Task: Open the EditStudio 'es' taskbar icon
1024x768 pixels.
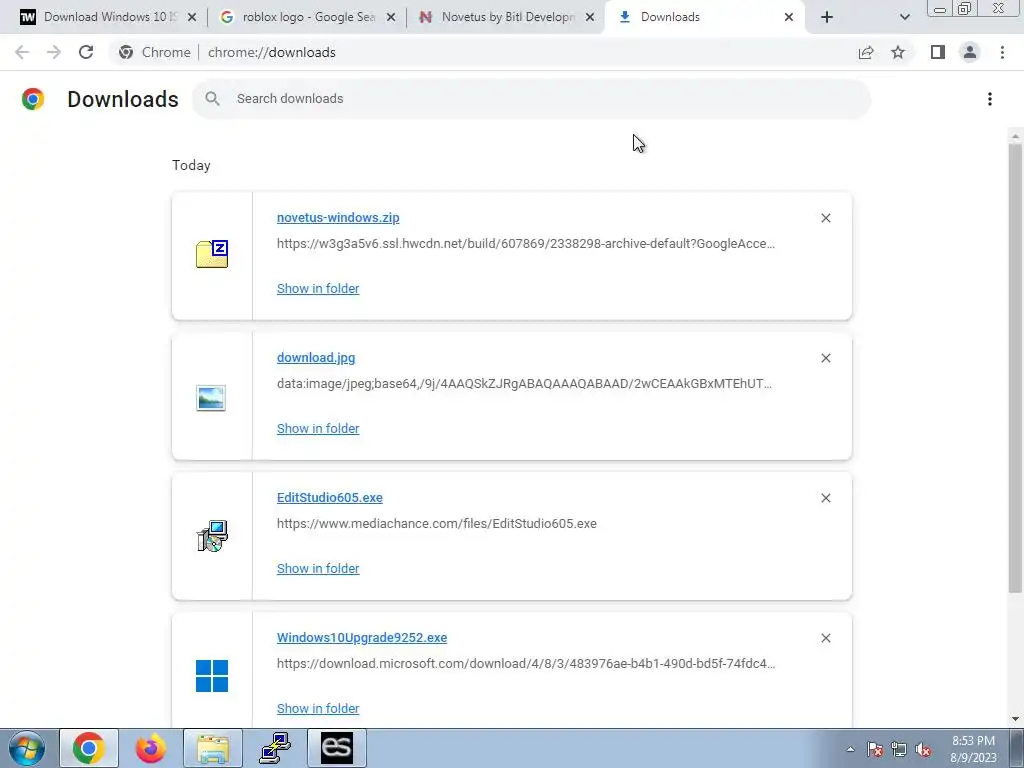Action: point(337,748)
